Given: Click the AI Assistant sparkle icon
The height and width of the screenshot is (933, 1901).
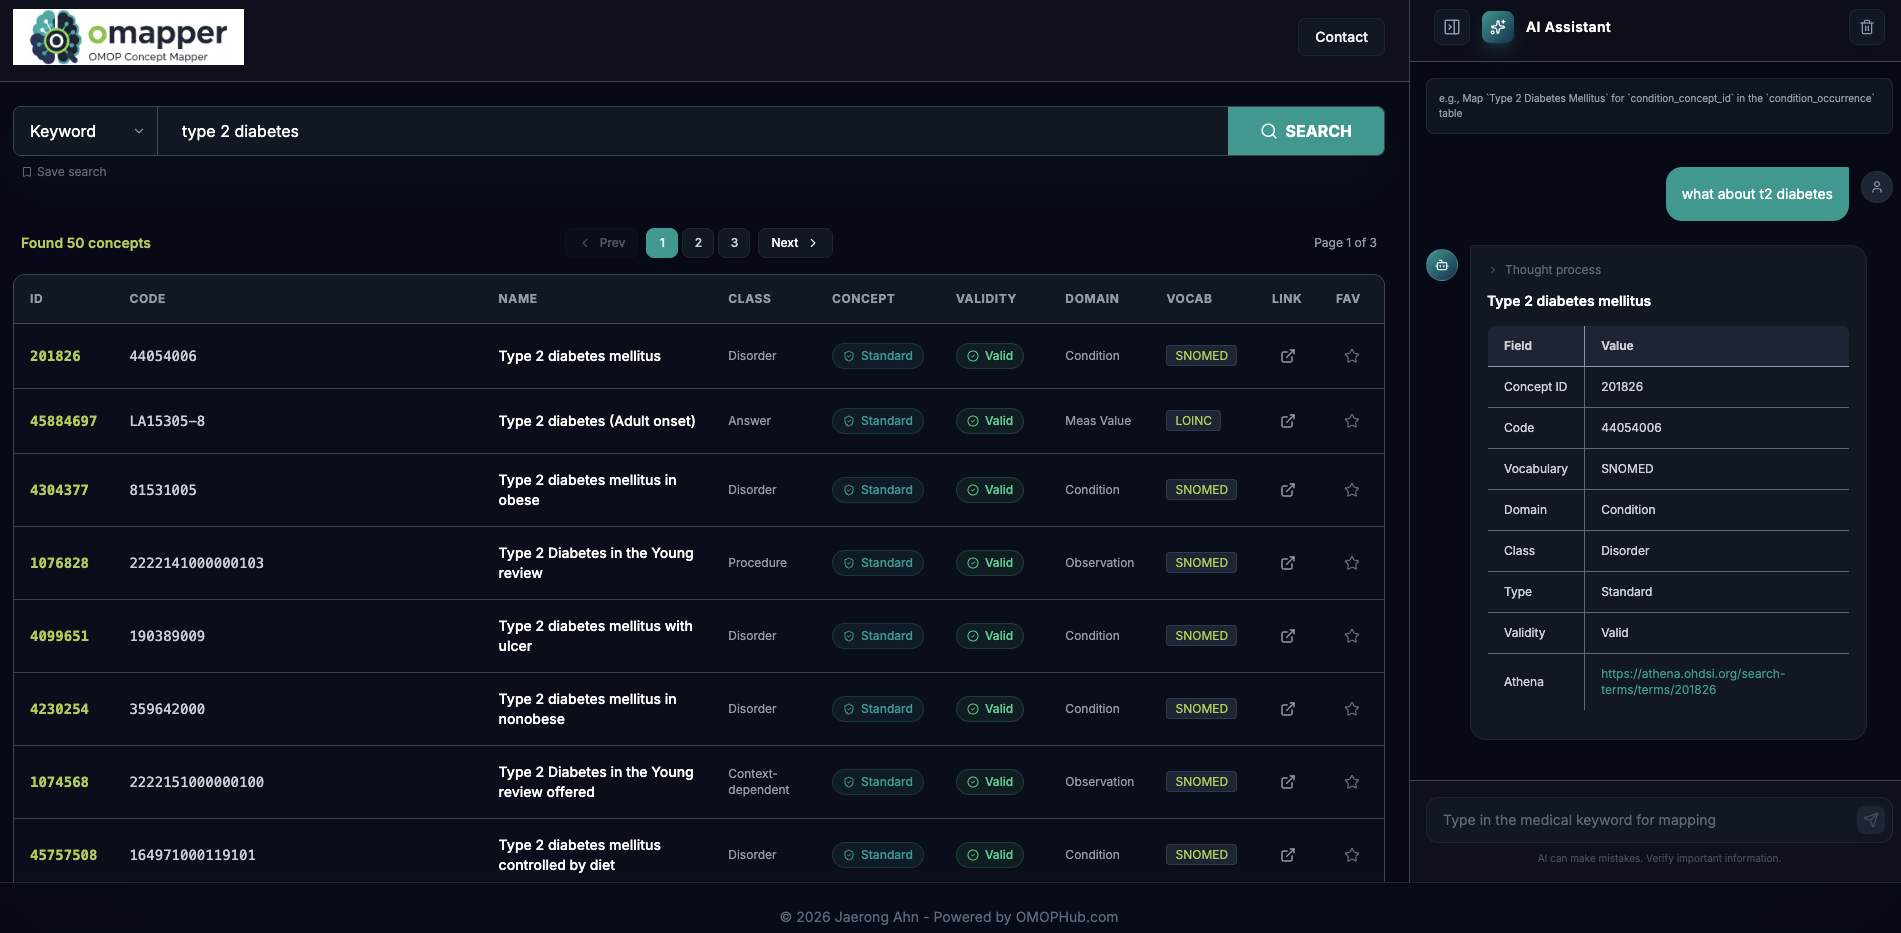Looking at the screenshot, I should (x=1498, y=27).
